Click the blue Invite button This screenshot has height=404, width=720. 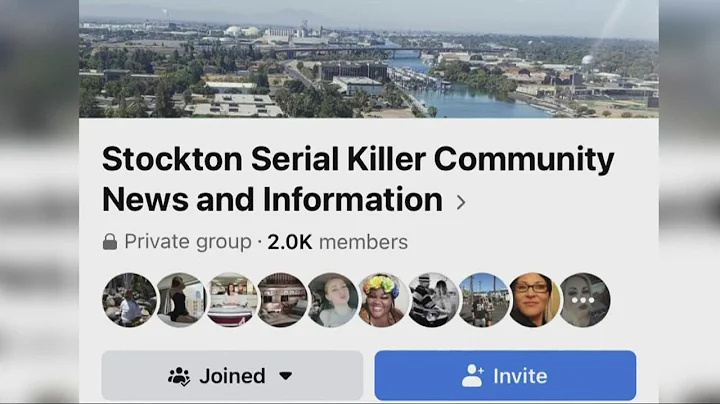[x=505, y=376]
